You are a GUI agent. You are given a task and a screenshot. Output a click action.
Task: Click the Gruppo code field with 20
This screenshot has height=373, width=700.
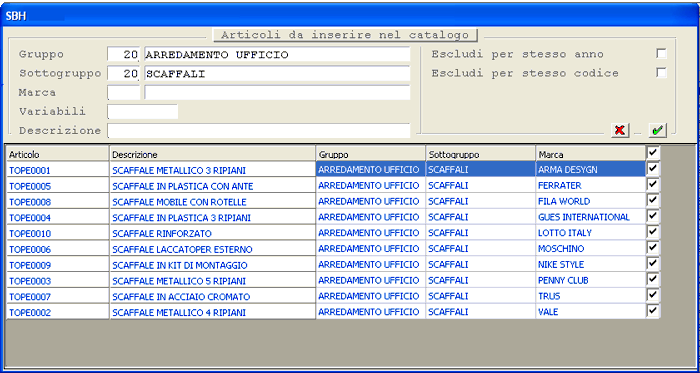(124, 54)
